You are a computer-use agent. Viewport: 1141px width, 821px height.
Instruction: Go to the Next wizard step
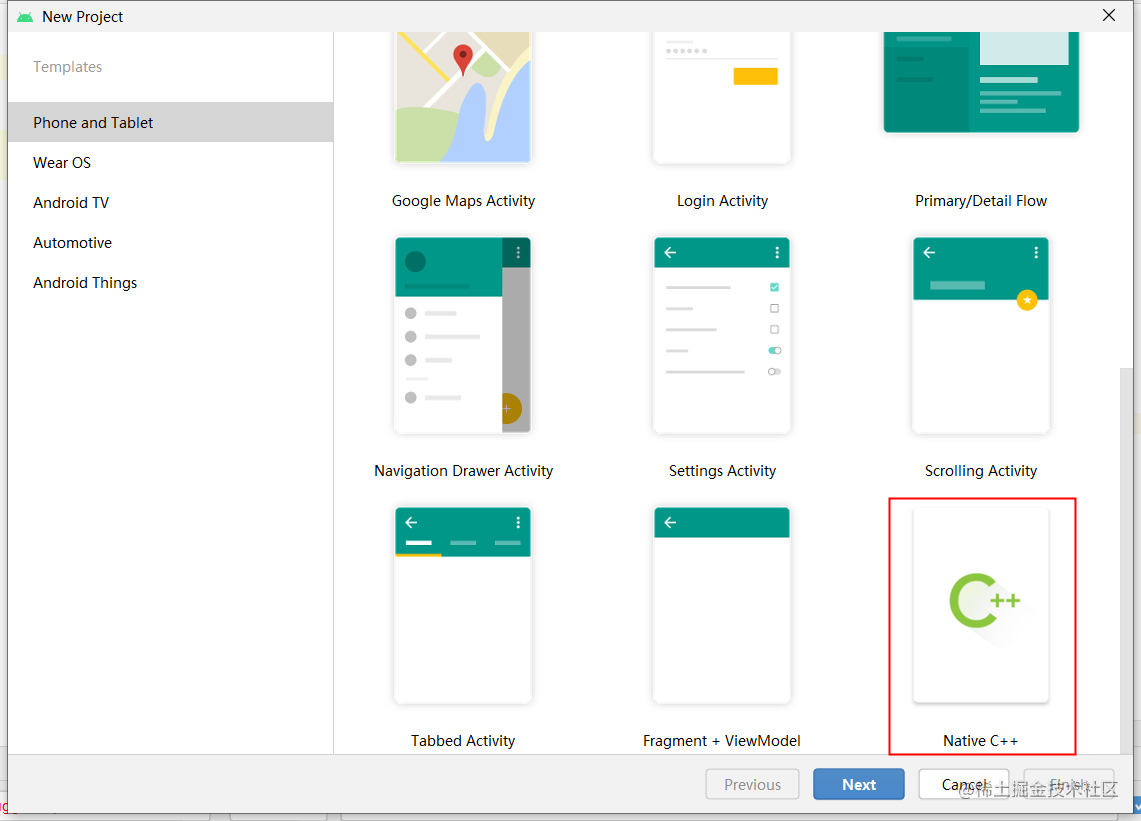[859, 785]
